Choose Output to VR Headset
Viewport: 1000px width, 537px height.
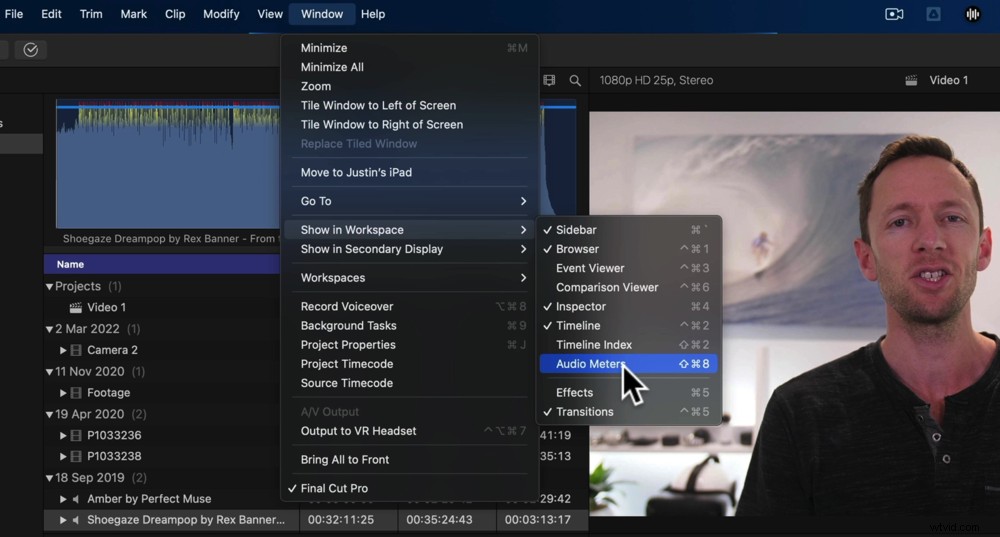pos(409,430)
